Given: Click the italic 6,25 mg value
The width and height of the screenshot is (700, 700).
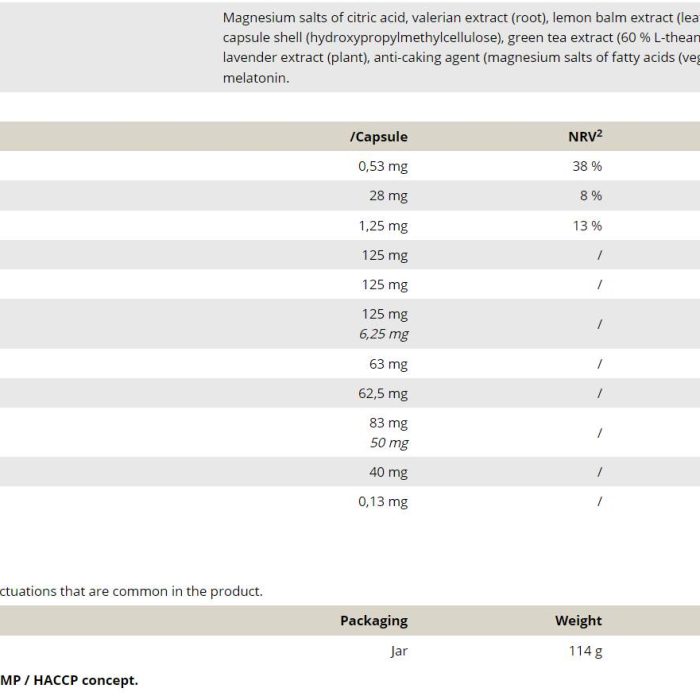Looking at the screenshot, I should pos(383,334).
